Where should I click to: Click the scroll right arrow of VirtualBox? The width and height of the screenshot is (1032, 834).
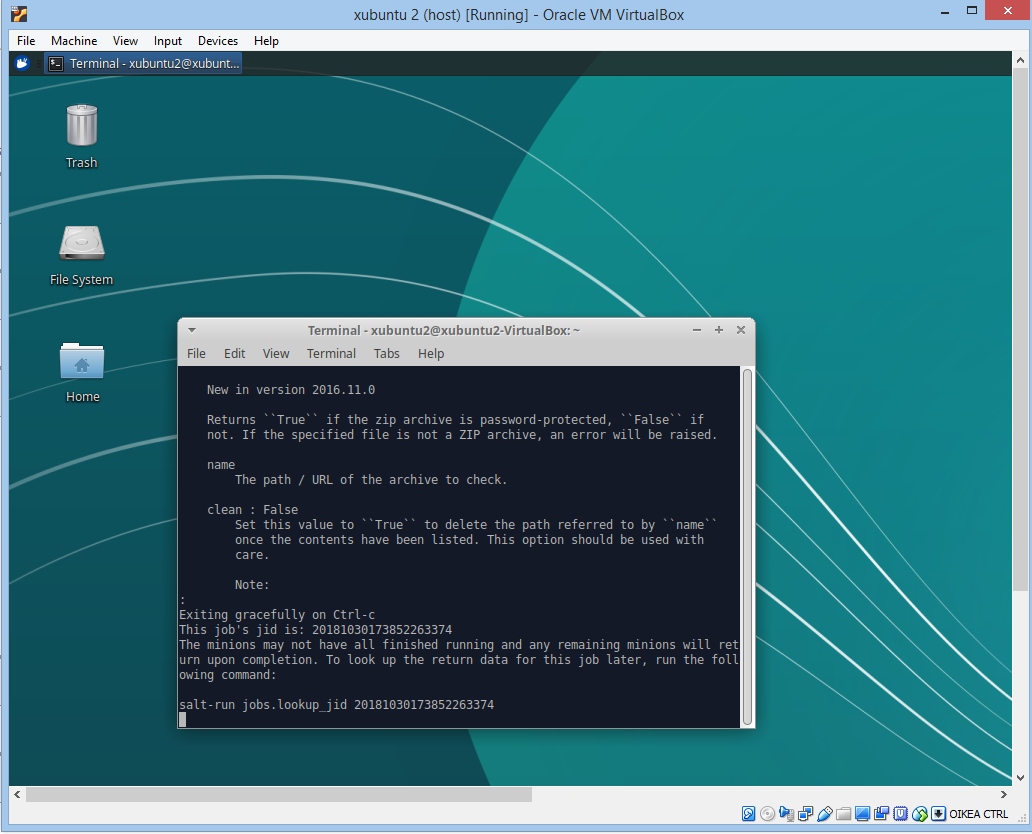coord(1004,795)
